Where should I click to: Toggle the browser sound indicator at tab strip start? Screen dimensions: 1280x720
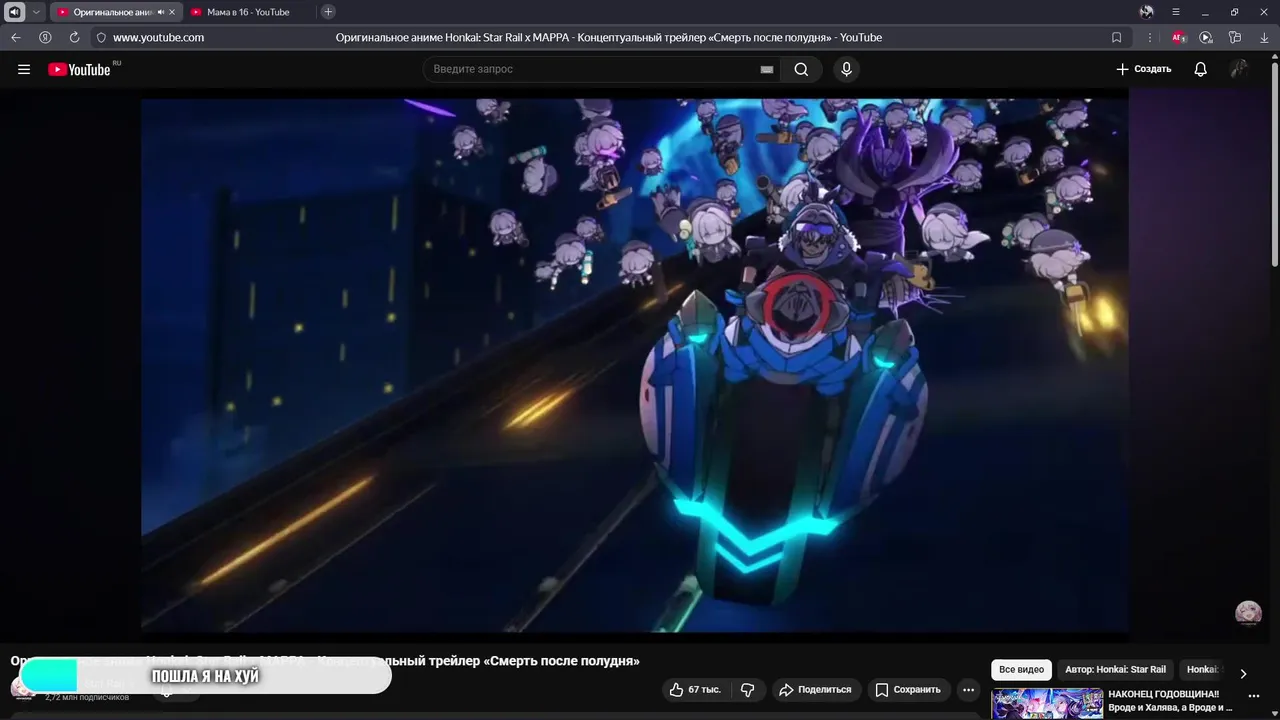[x=15, y=12]
